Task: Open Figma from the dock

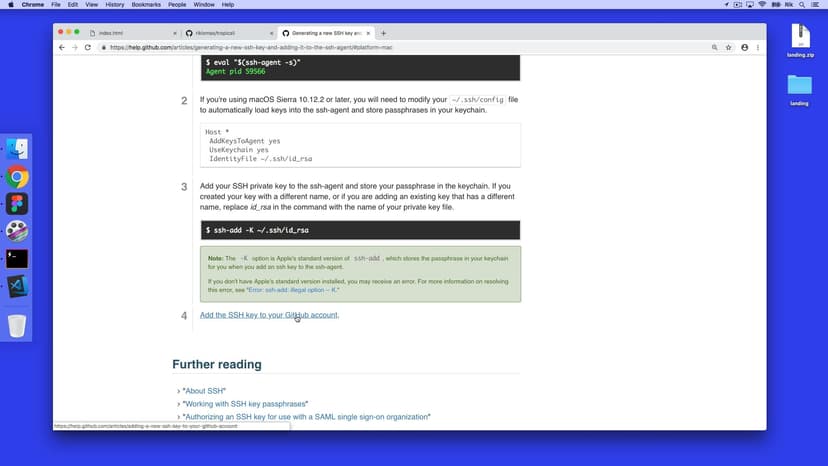Action: (17, 204)
